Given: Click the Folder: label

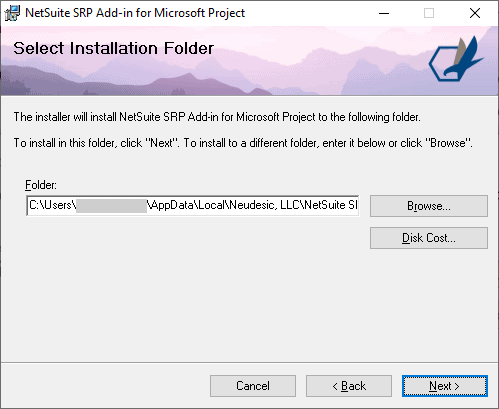Looking at the screenshot, I should 41,185.
